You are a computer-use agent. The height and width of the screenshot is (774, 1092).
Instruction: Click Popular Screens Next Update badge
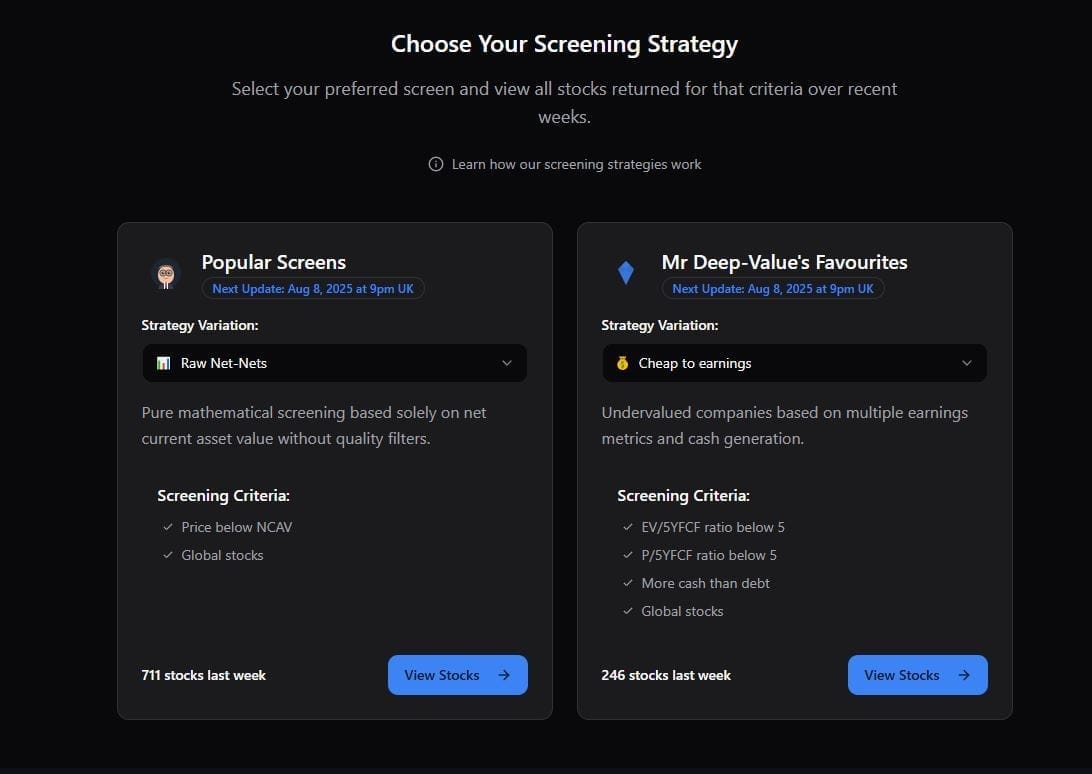[313, 288]
